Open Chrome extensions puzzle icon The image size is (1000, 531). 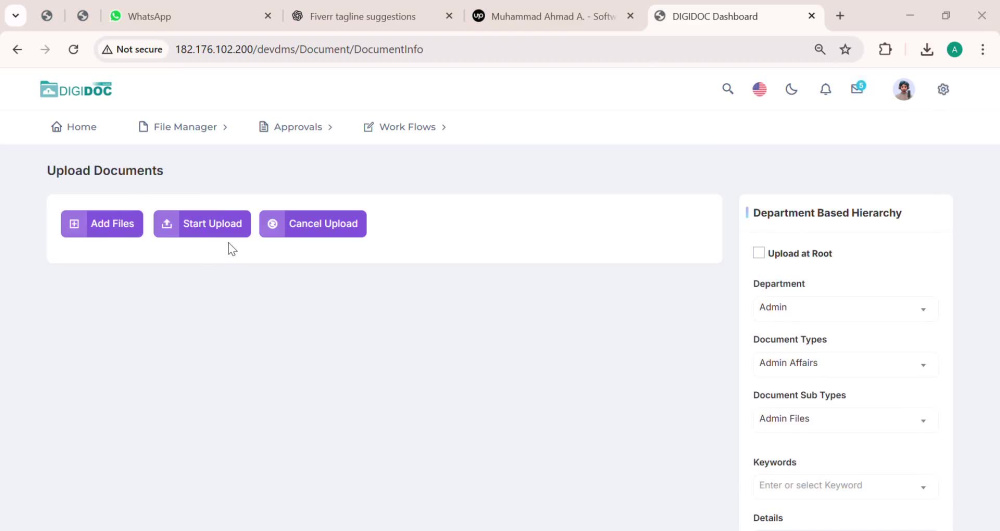885,49
